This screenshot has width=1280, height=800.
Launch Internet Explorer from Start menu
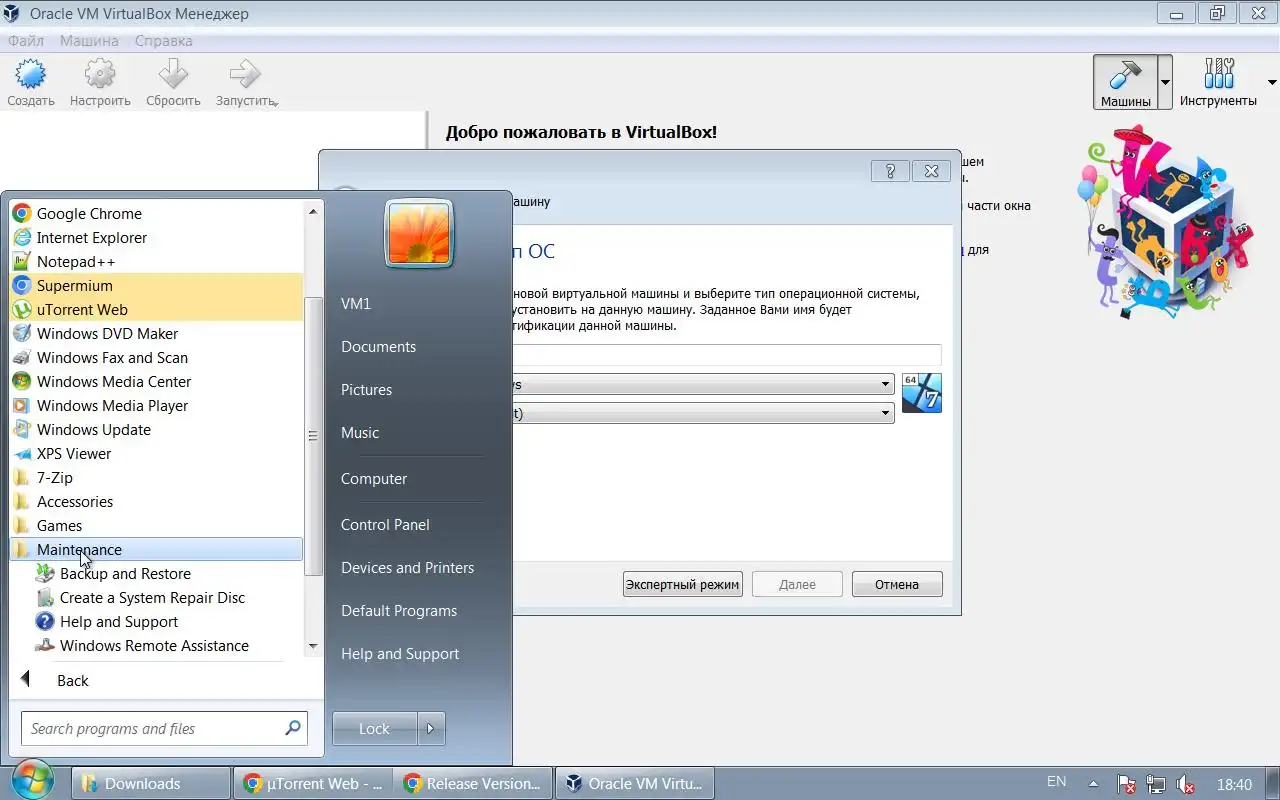156,237
